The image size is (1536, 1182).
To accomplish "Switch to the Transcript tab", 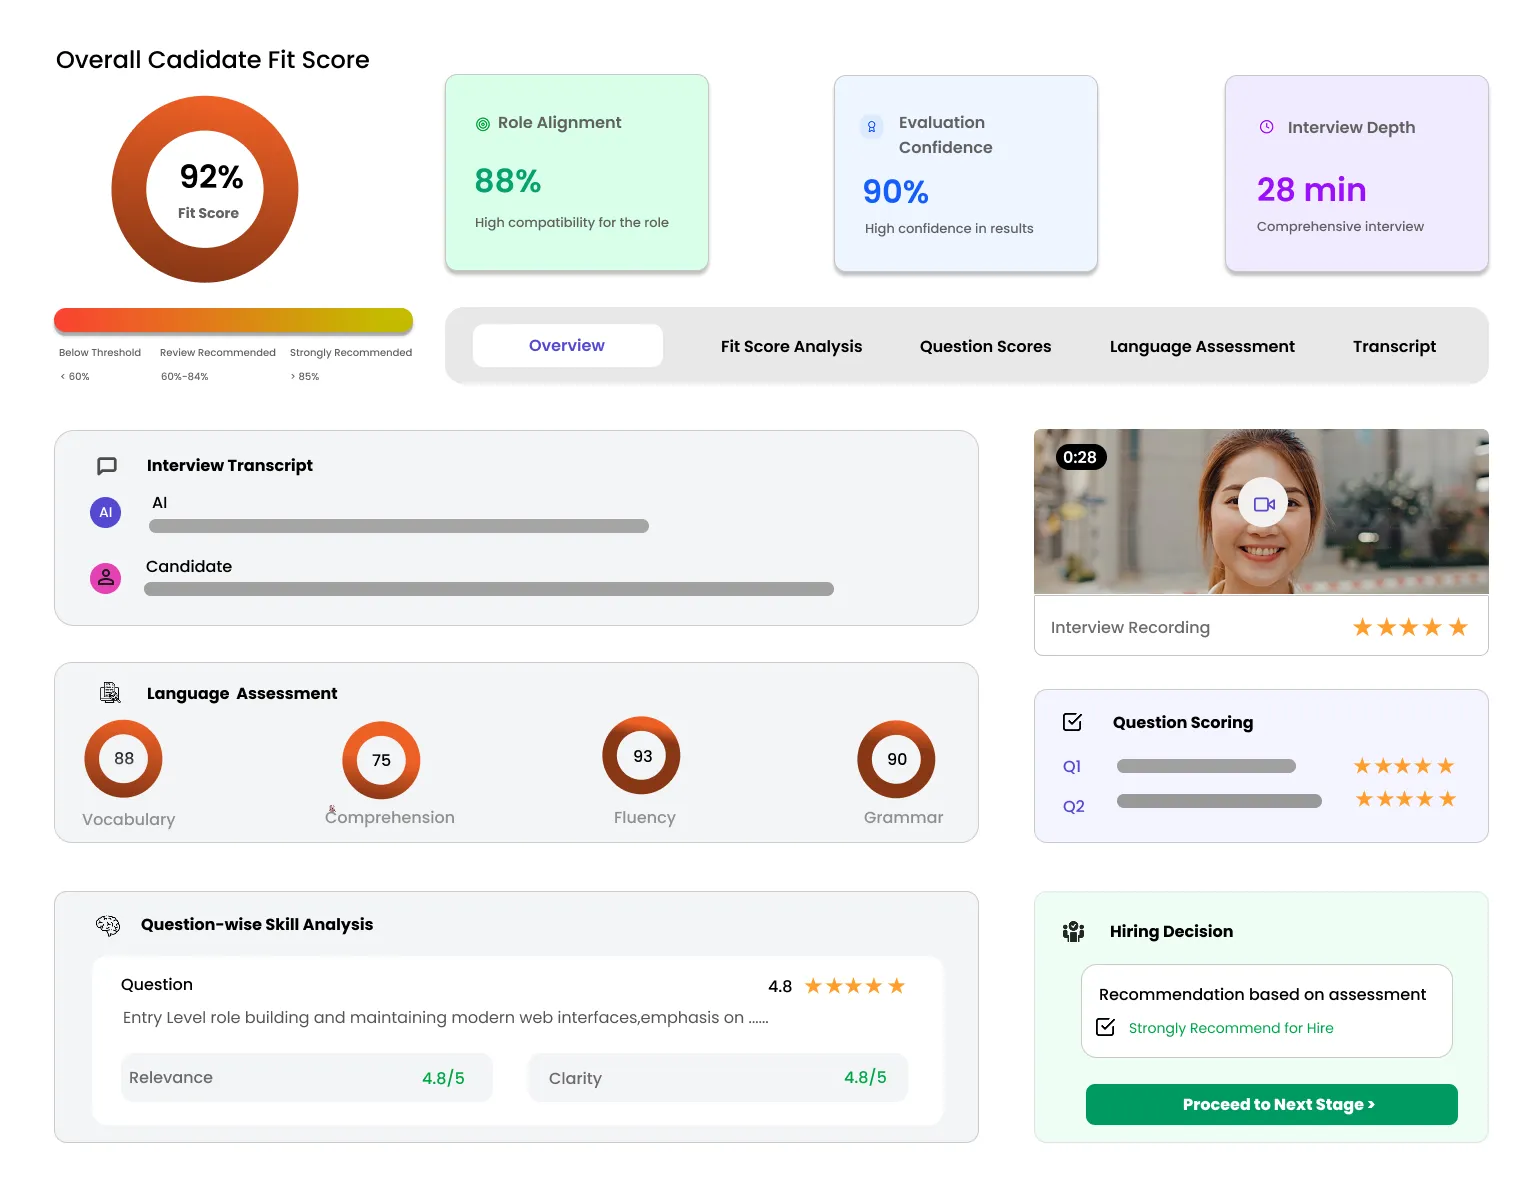I will (x=1394, y=346).
